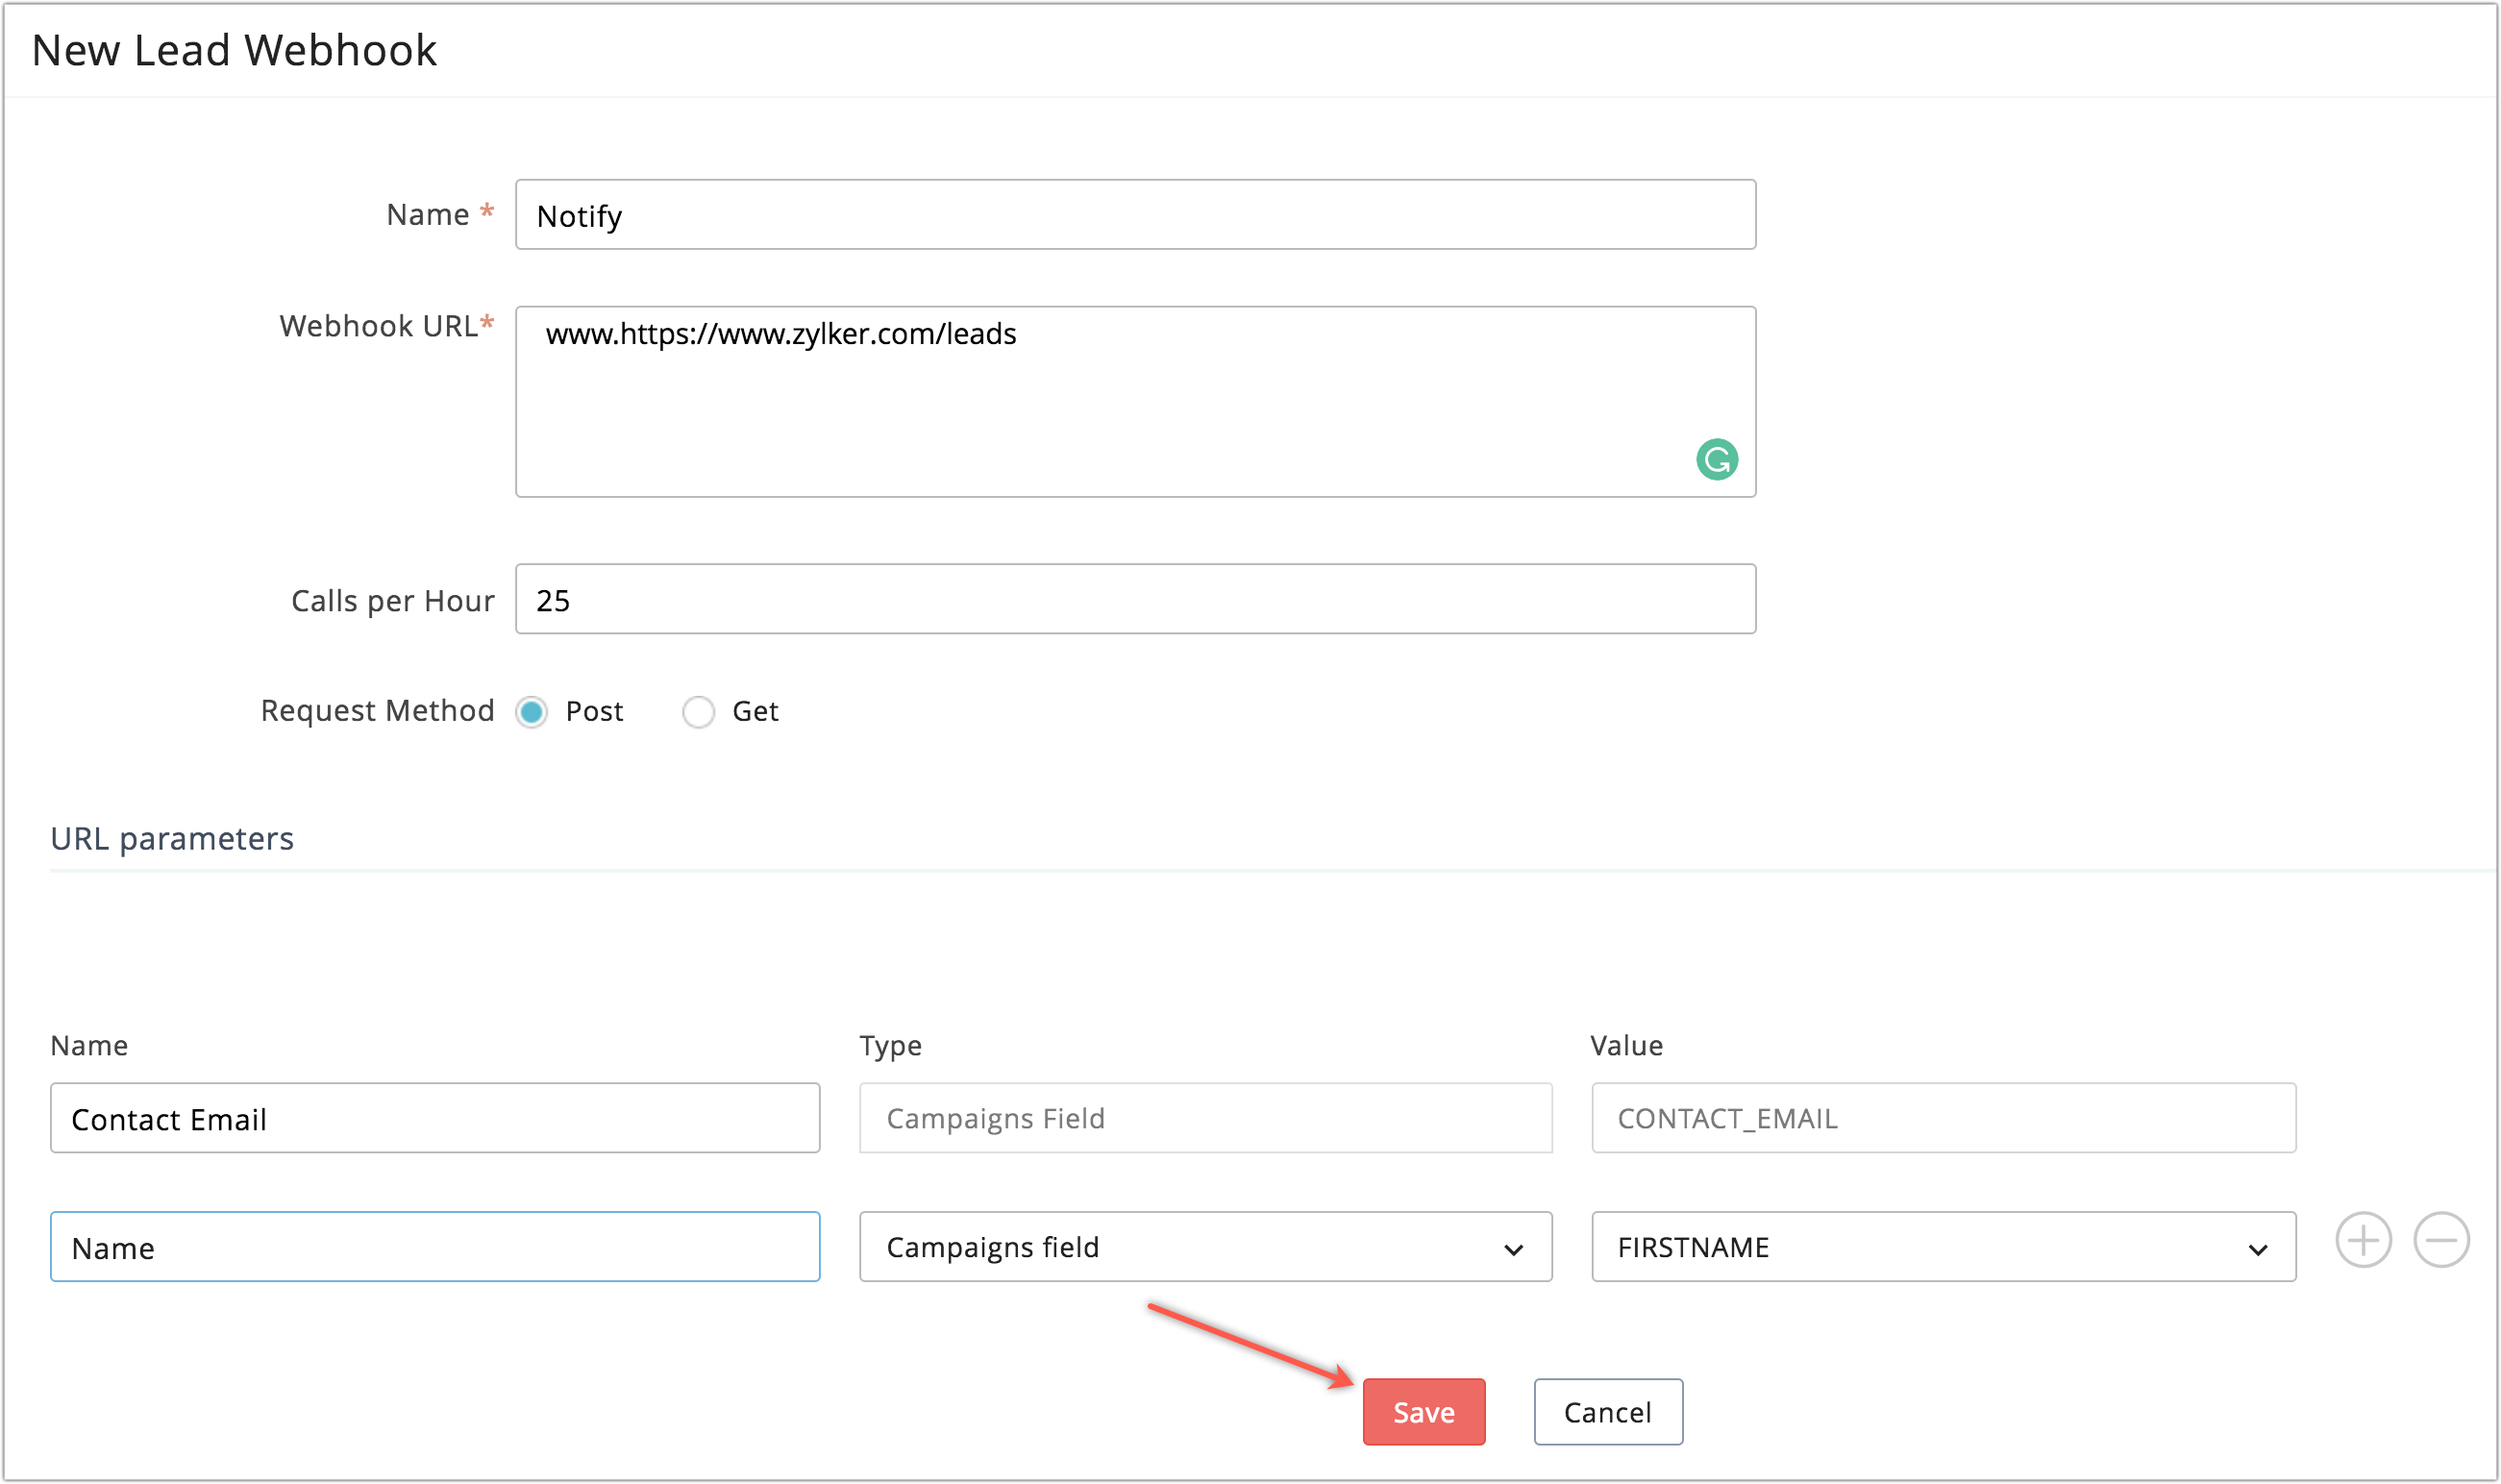Focus the second parameter Name input field
Viewport: 2501px width, 1484px height.
pos(435,1247)
